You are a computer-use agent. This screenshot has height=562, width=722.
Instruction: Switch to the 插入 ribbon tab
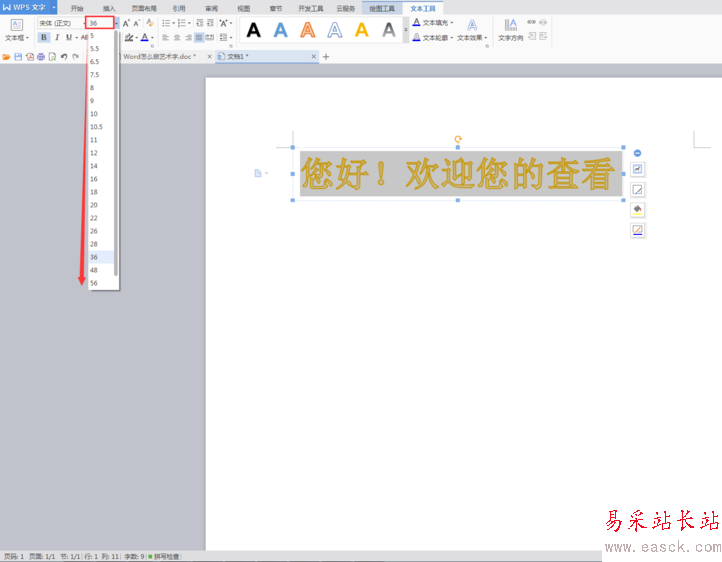point(109,8)
